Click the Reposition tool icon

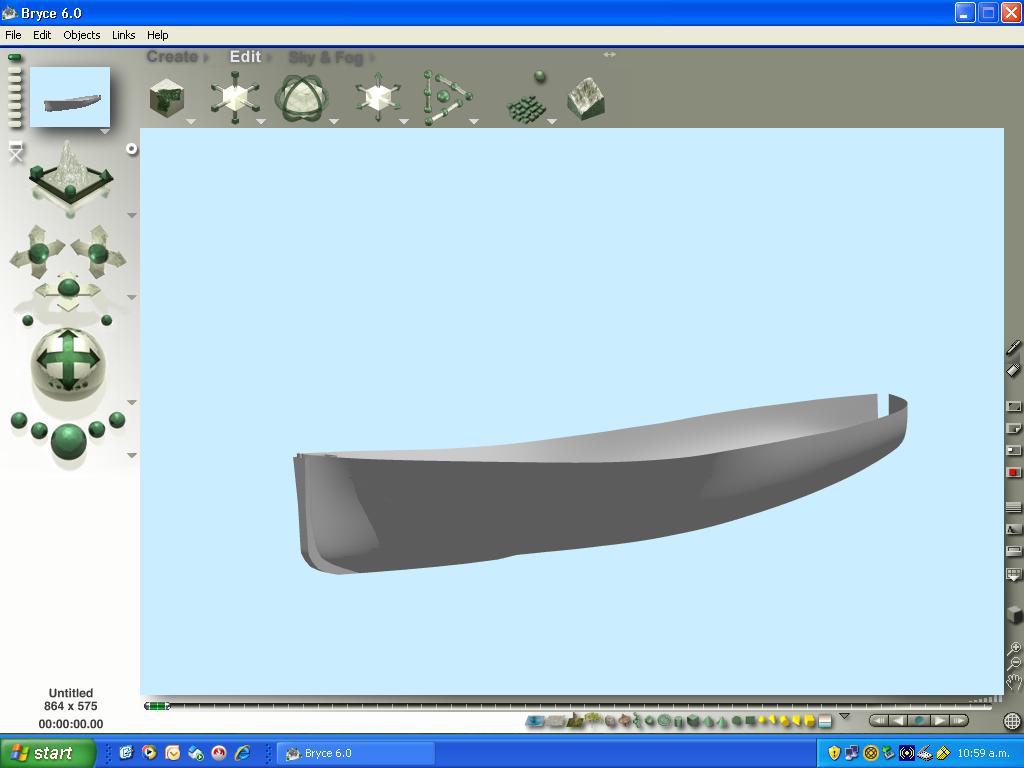[378, 98]
